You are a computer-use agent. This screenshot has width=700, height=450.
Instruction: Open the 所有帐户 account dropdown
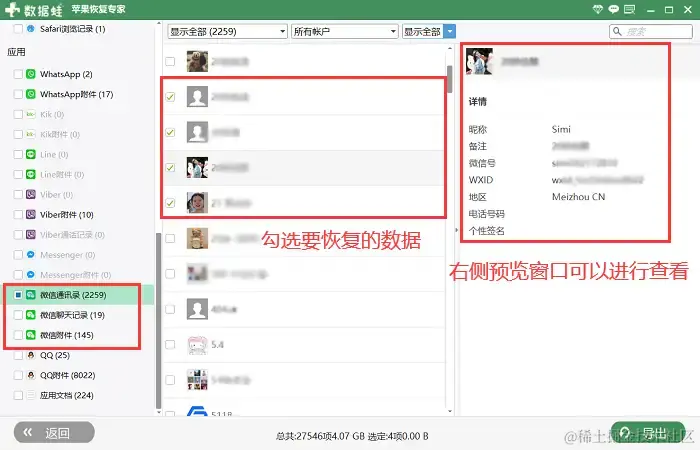345,31
